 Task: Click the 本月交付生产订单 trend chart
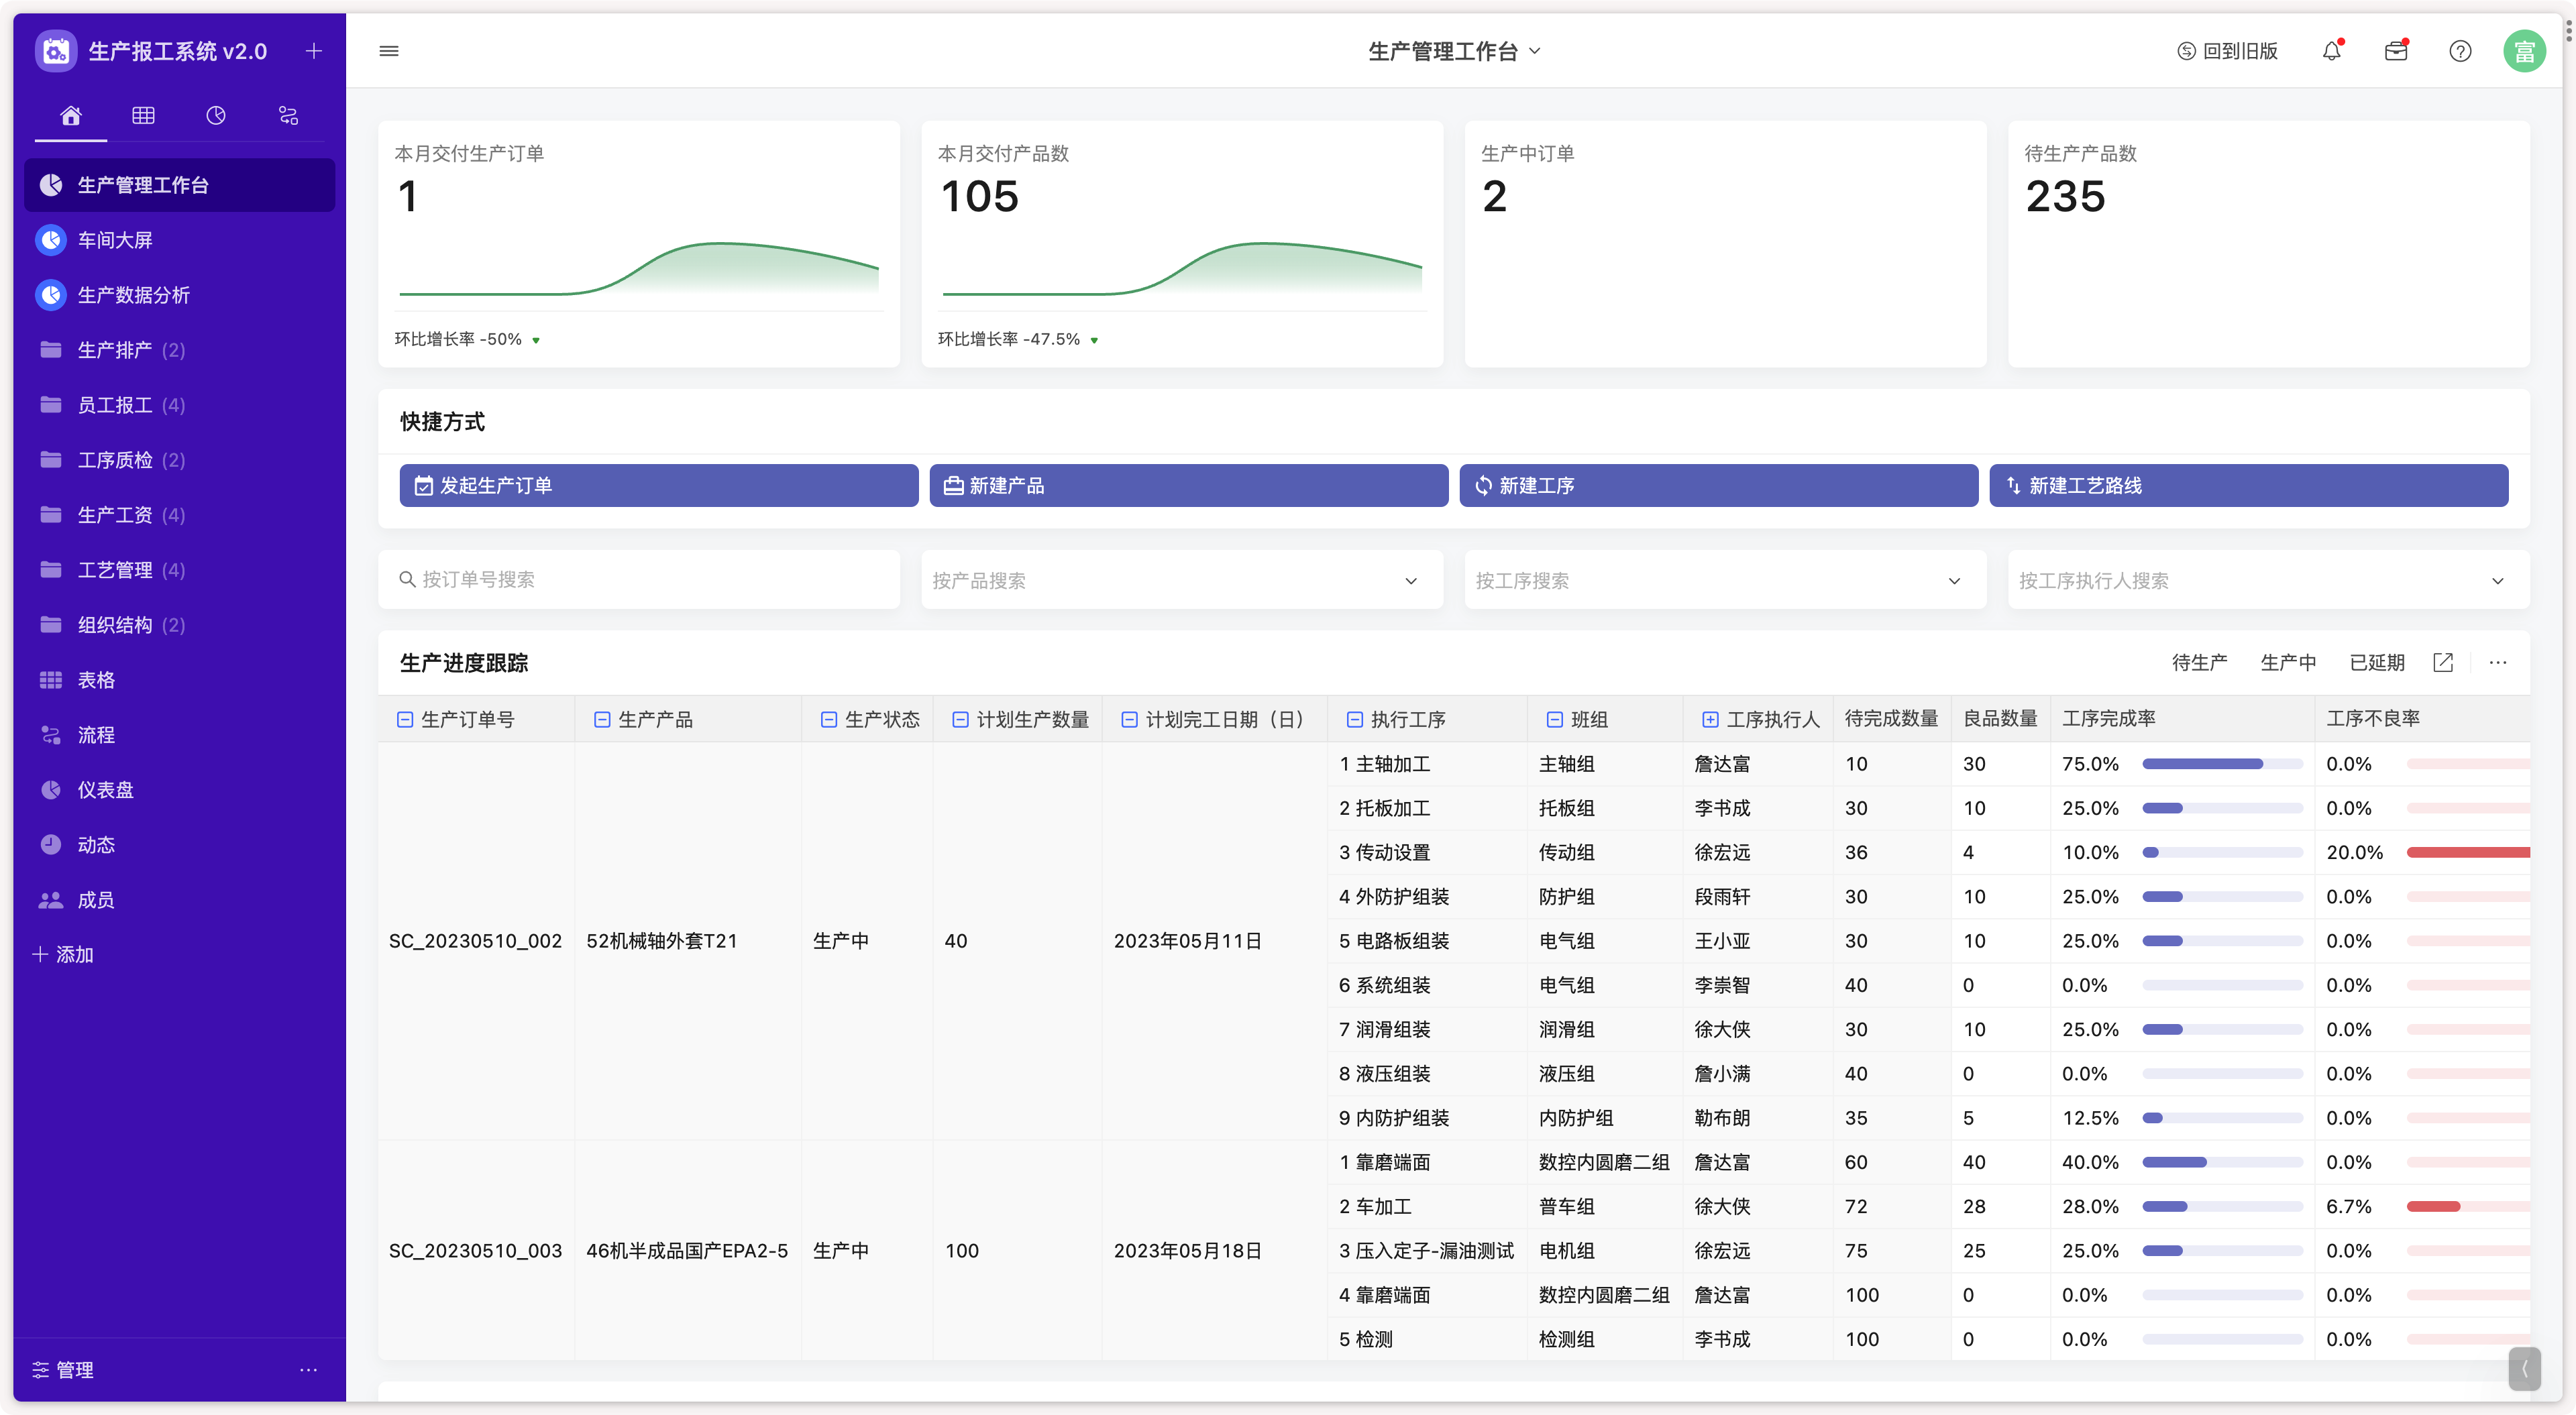[639, 268]
